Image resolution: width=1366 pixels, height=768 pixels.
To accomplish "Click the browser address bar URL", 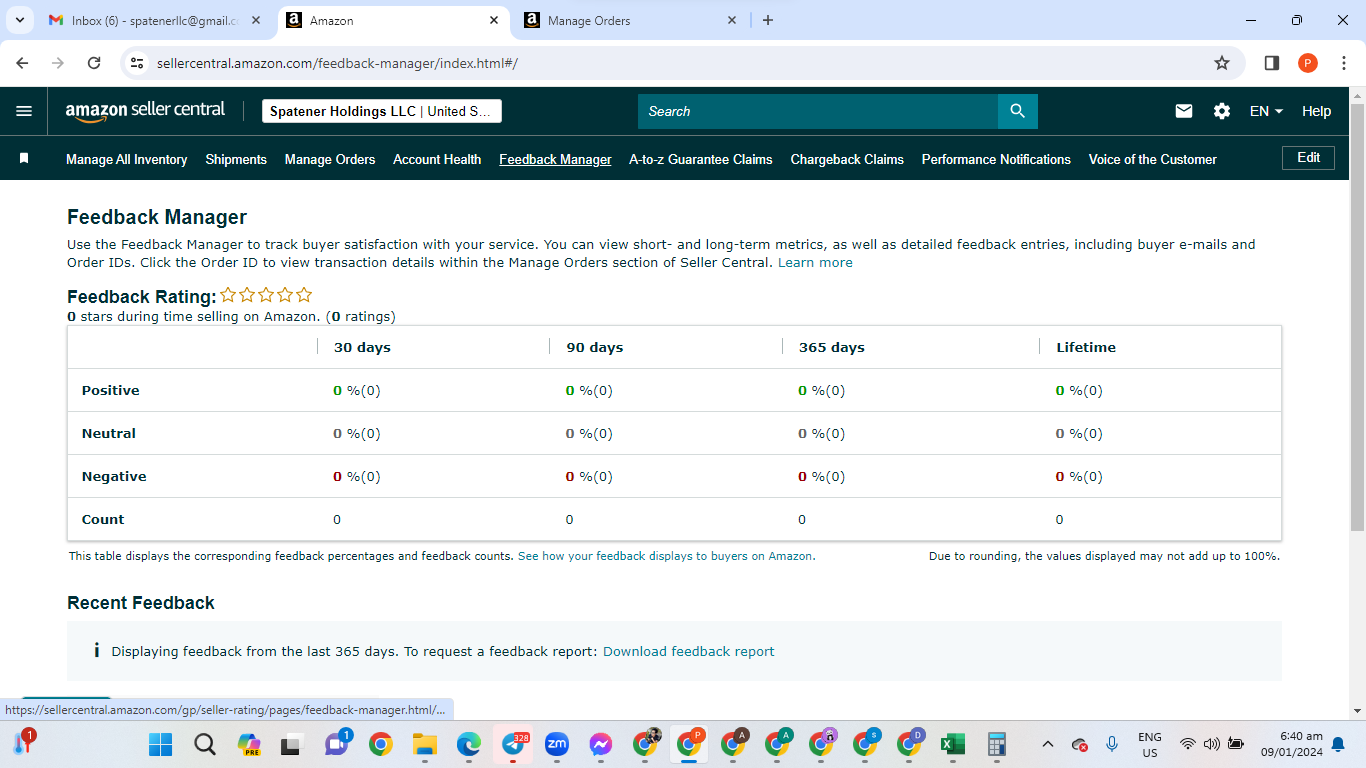I will click(x=337, y=63).
